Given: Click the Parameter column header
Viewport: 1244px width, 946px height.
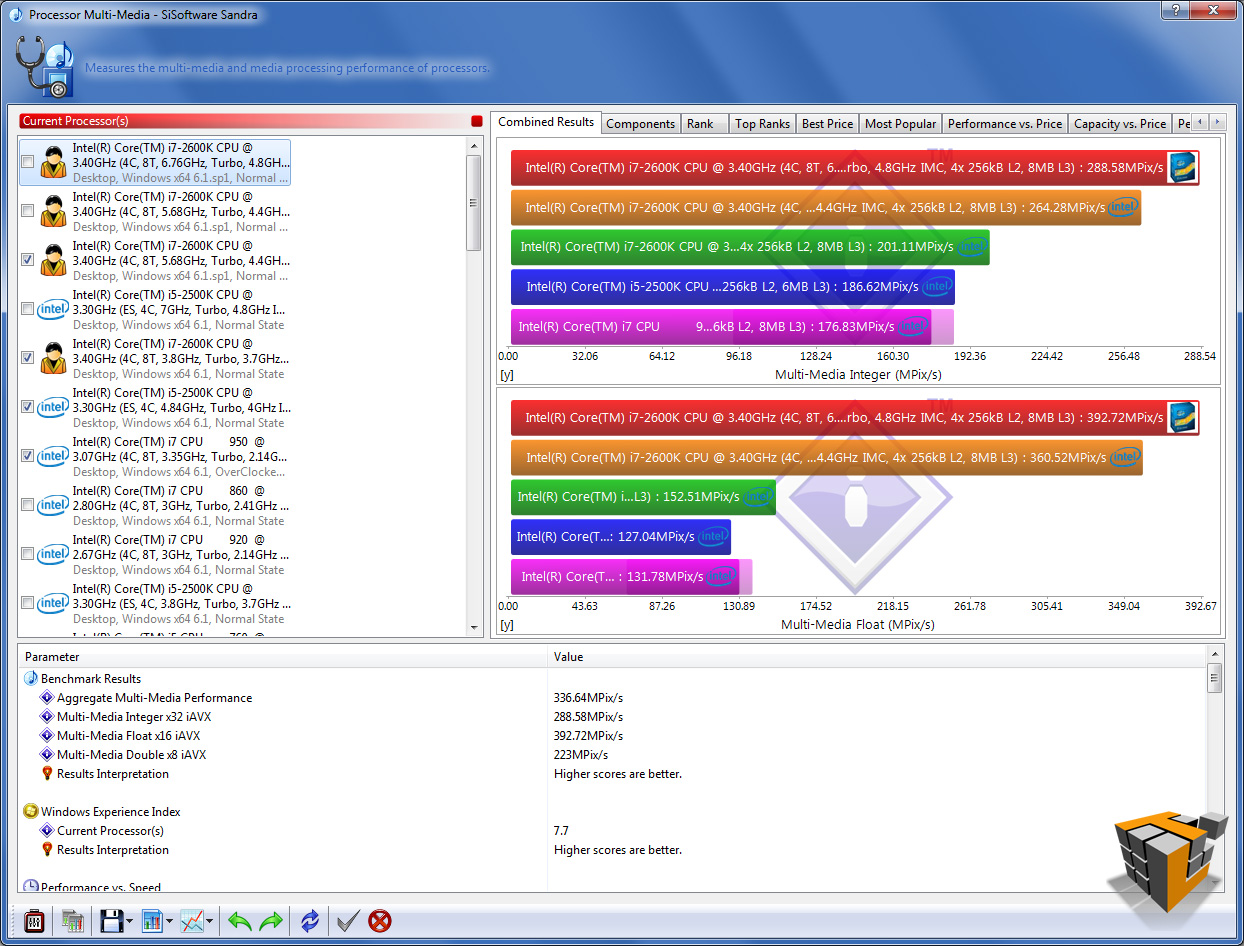Looking at the screenshot, I should pyautogui.click(x=283, y=657).
